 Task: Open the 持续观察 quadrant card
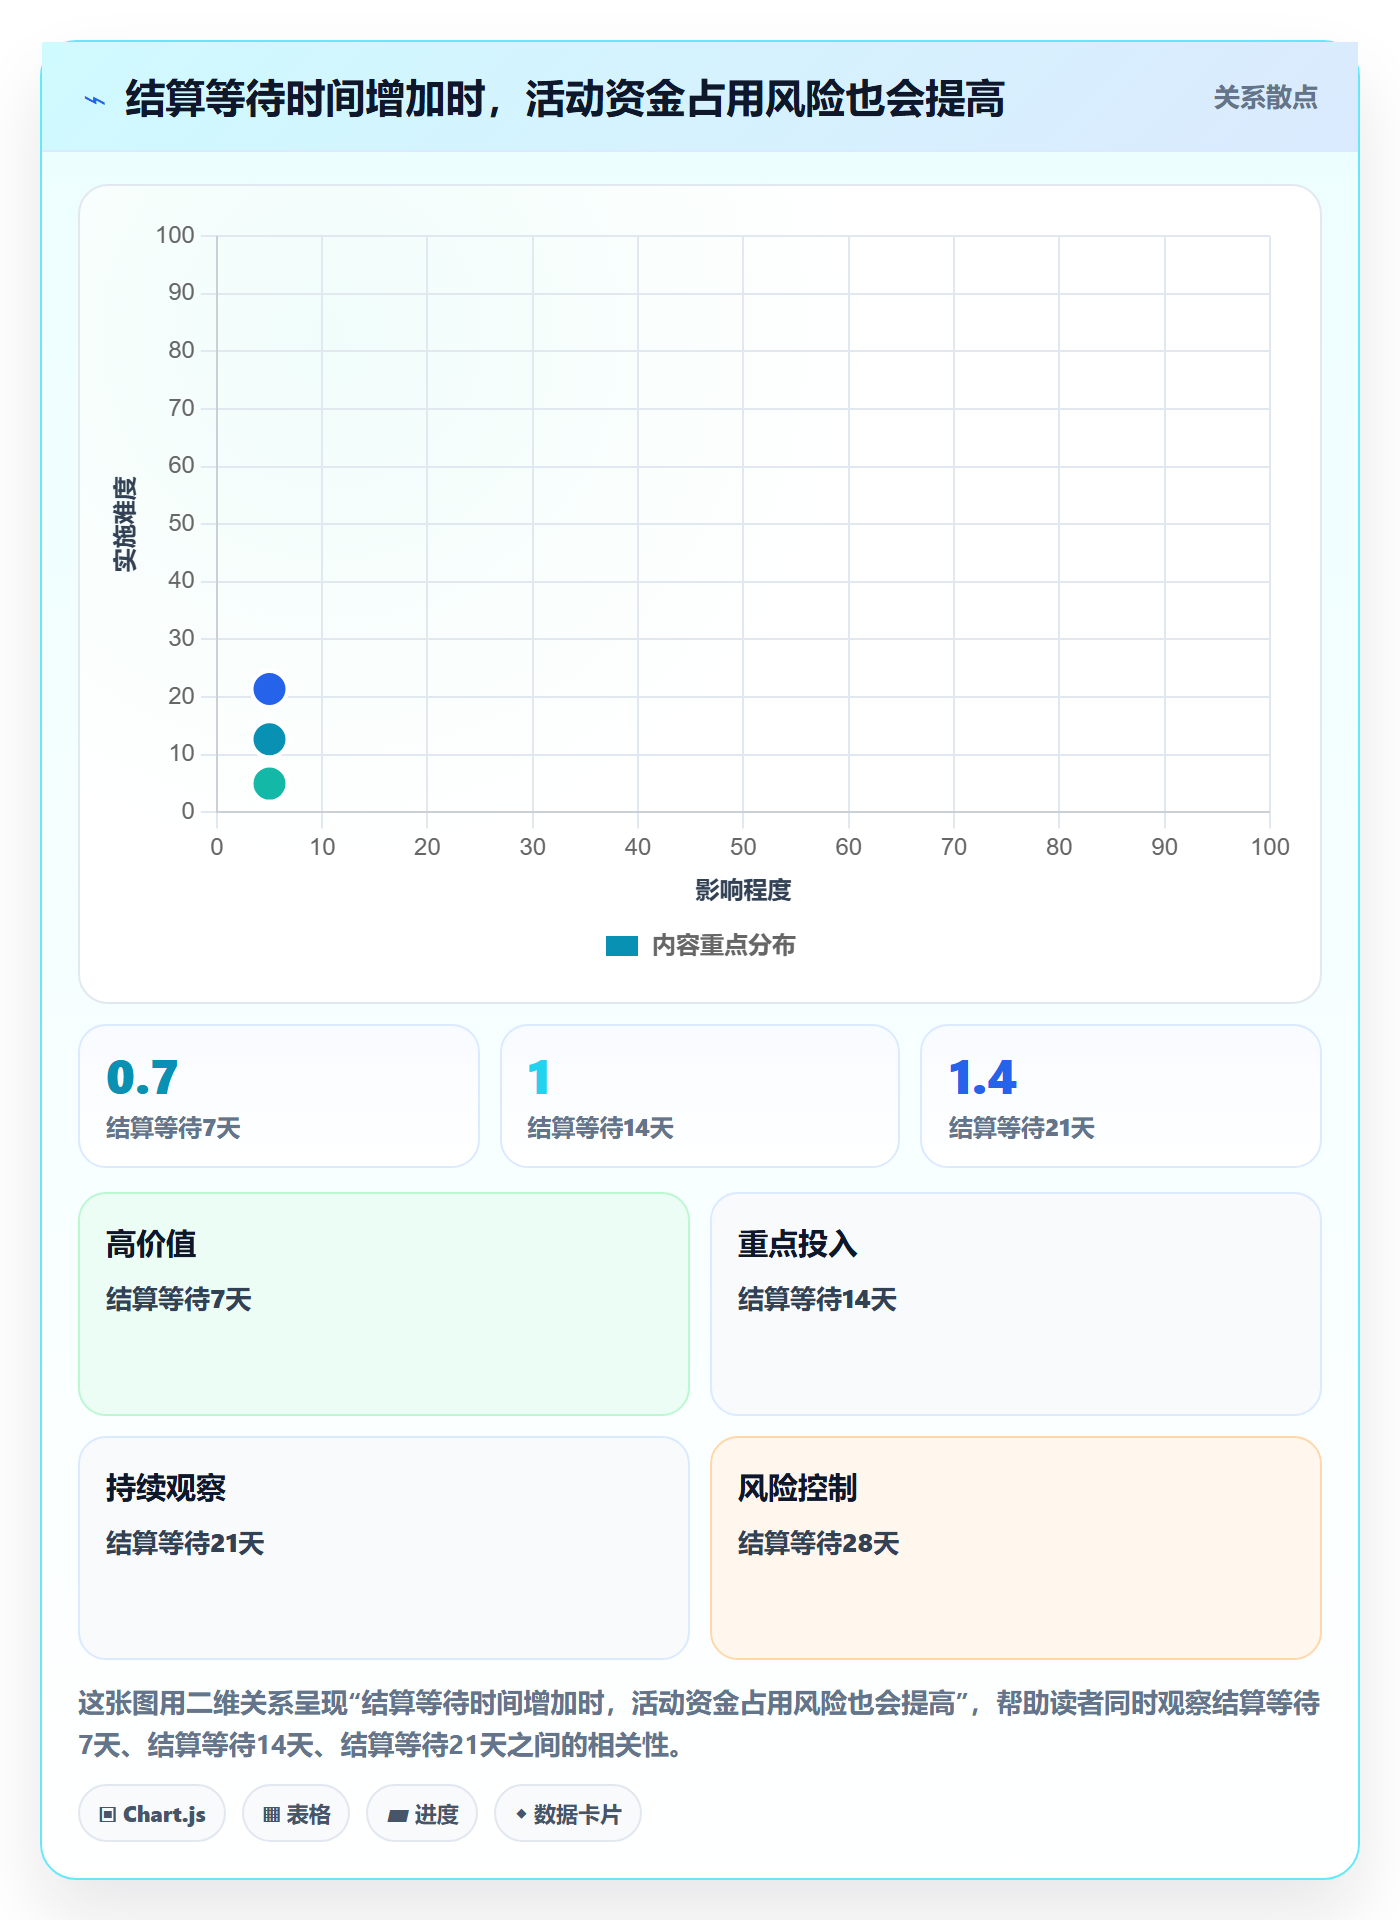tap(384, 1548)
